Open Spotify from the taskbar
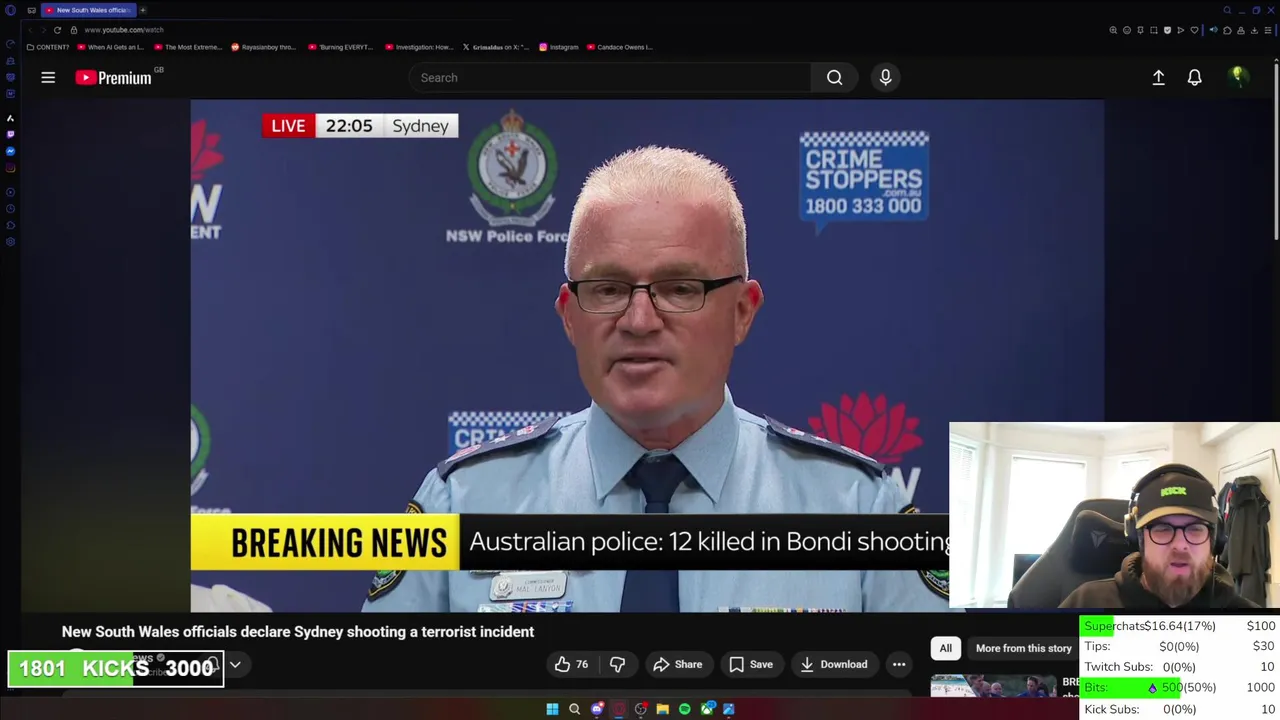The height and width of the screenshot is (720, 1280). 684,709
